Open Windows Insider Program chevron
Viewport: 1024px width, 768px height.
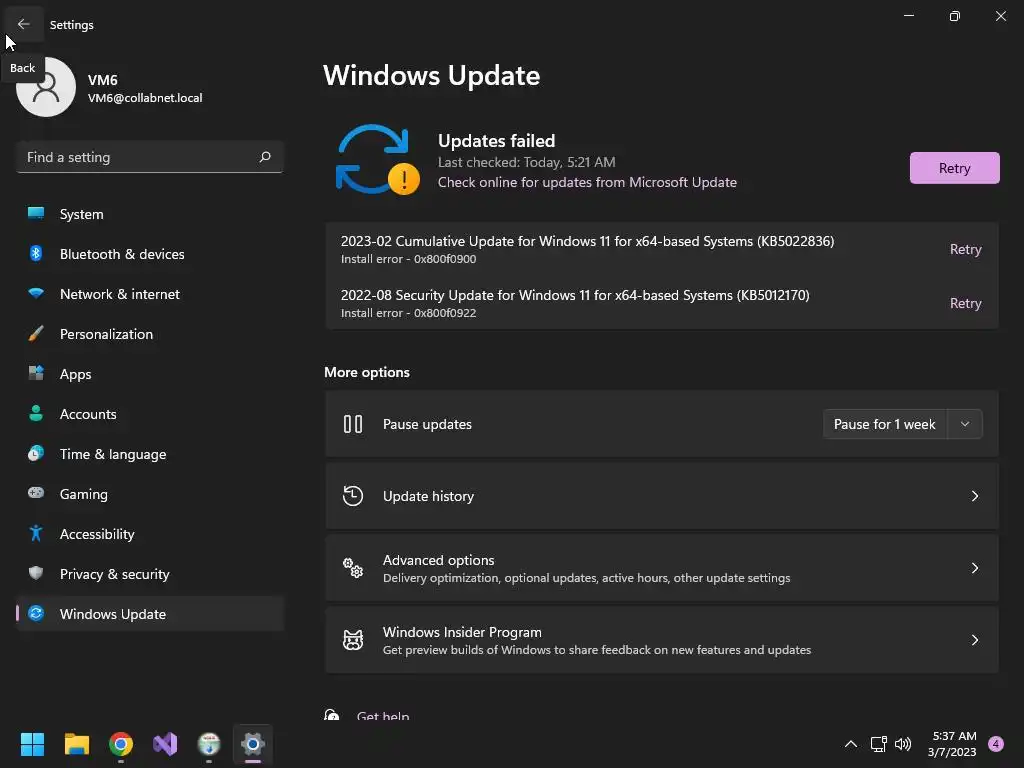pyautogui.click(x=974, y=639)
